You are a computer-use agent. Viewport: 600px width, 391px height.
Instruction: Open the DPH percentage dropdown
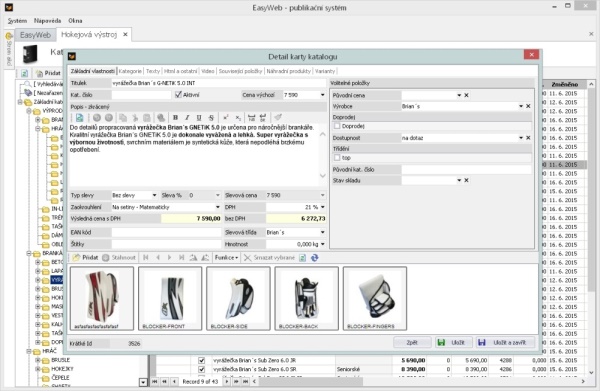pyautogui.click(x=323, y=207)
